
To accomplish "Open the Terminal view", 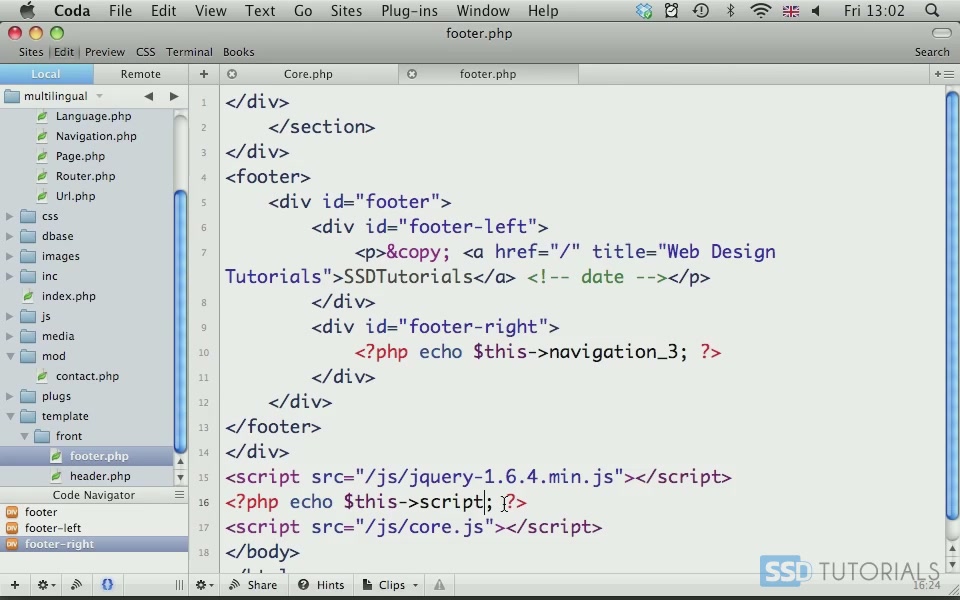I will tap(189, 52).
